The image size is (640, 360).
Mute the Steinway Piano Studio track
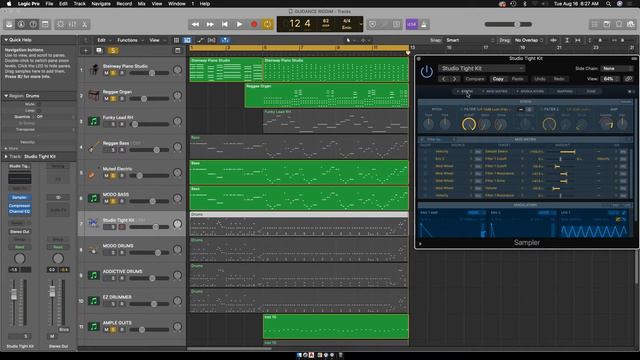tap(107, 73)
